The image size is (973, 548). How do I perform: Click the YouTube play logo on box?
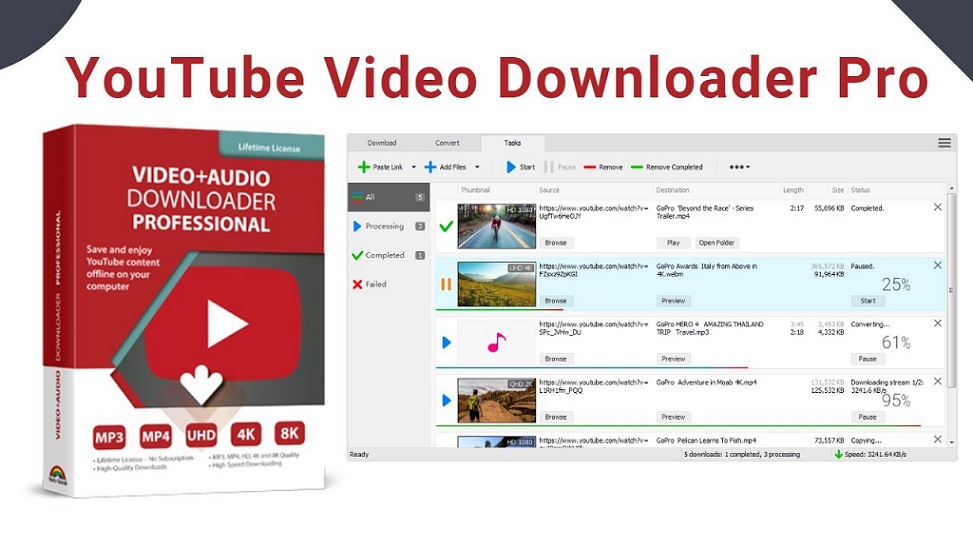coord(223,323)
